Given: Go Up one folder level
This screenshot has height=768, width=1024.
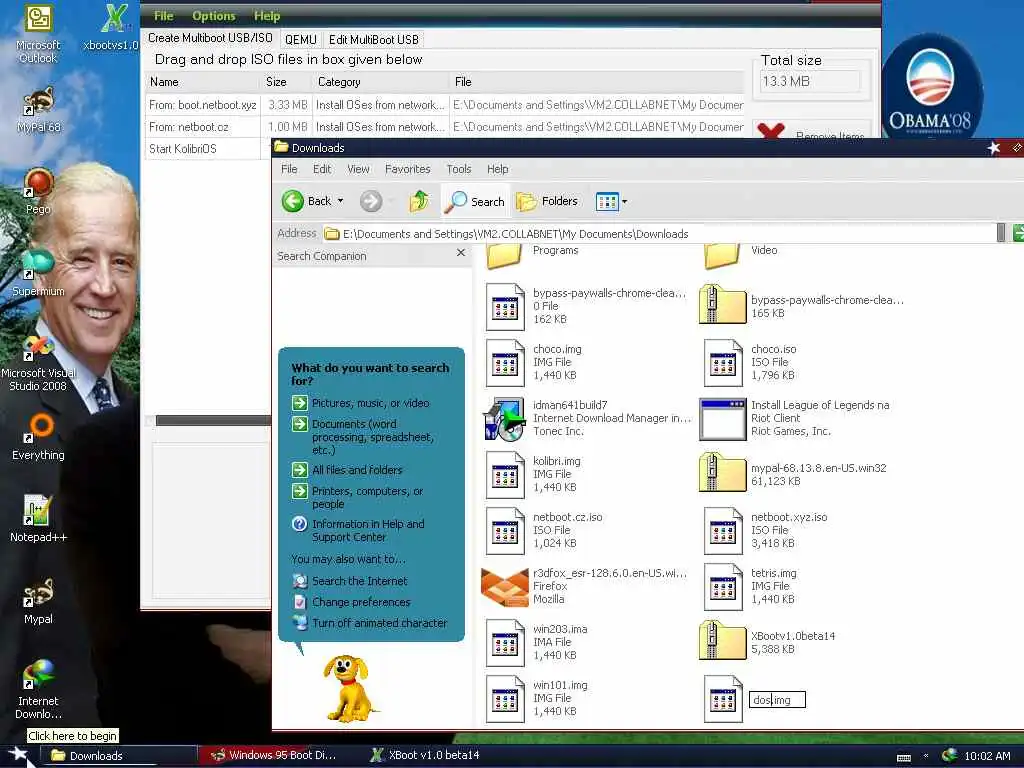Looking at the screenshot, I should (x=419, y=201).
